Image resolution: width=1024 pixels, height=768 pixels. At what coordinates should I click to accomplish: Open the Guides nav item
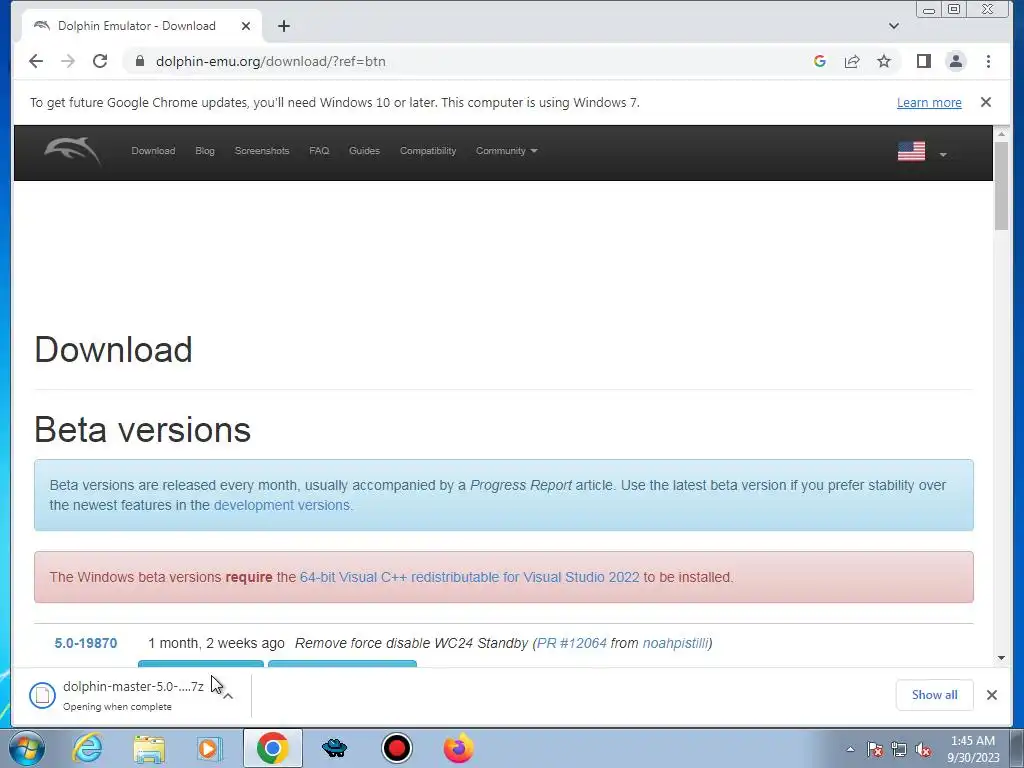[x=364, y=151]
